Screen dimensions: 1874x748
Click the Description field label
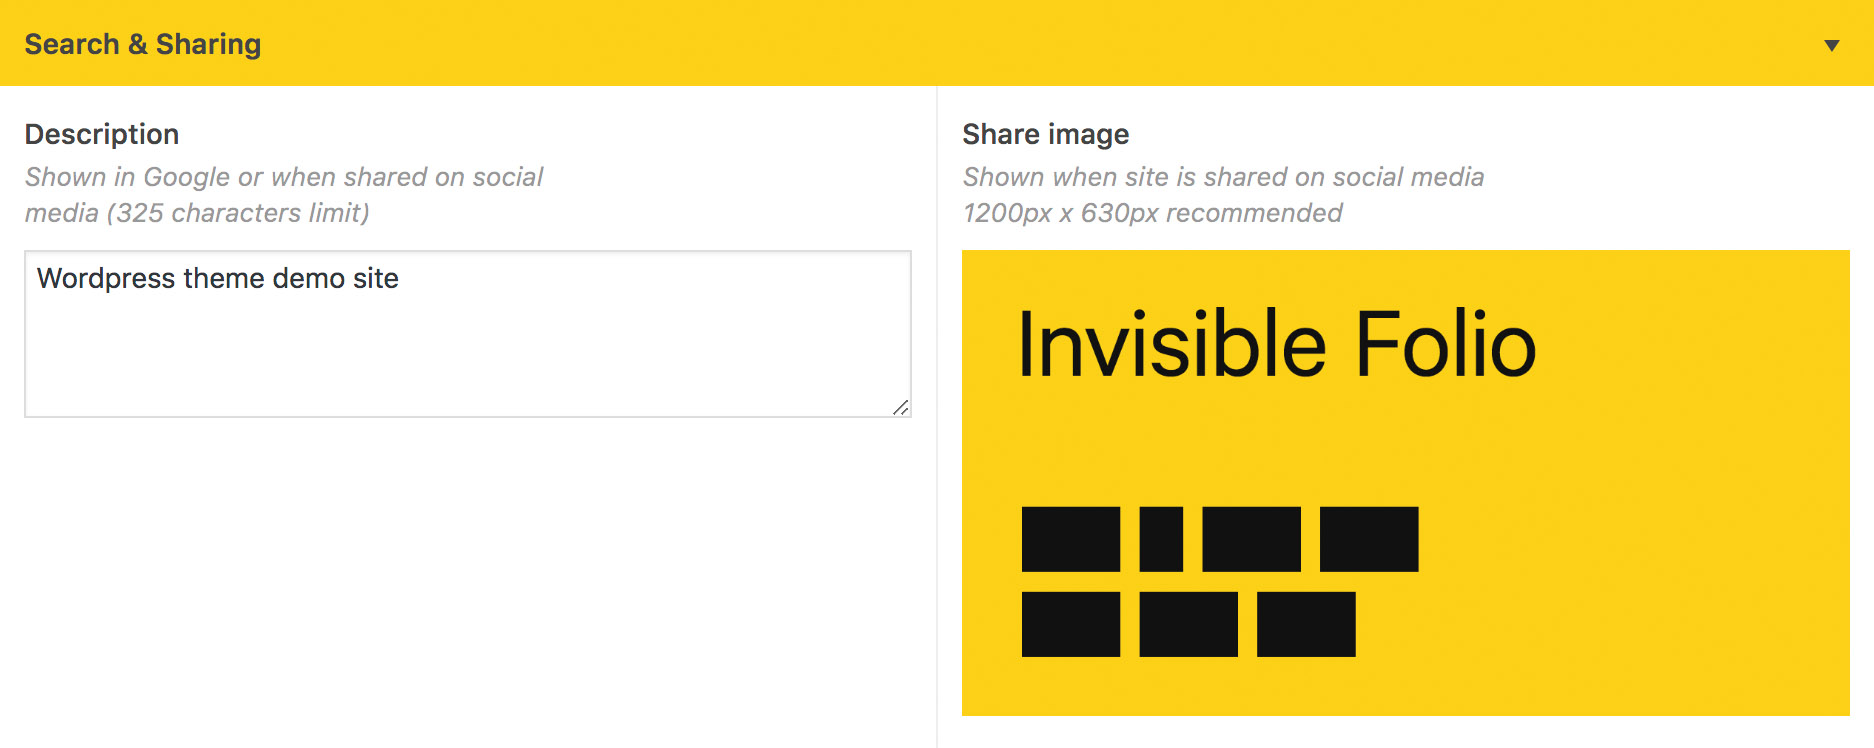[x=102, y=134]
